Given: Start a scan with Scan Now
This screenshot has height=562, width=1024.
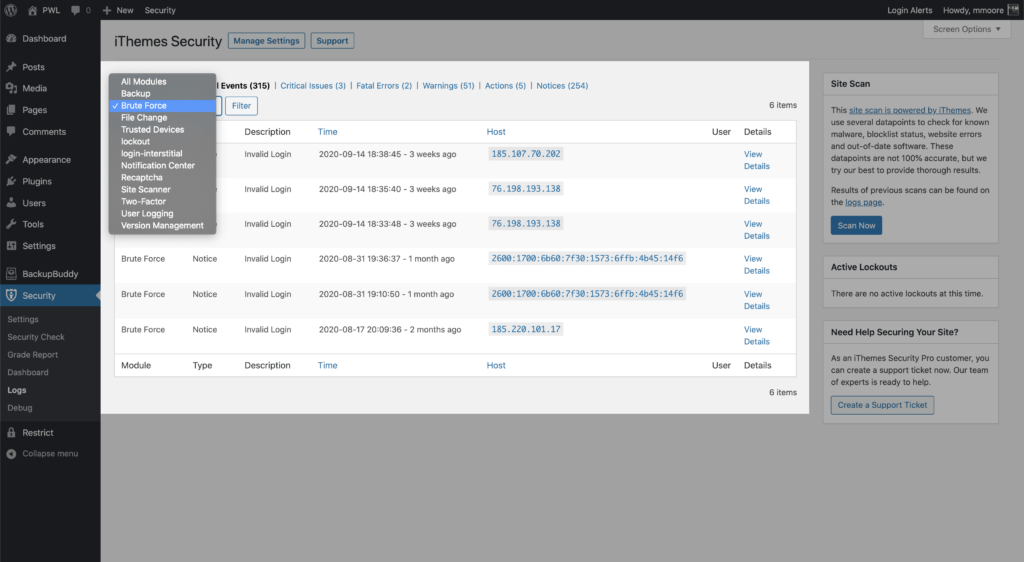Looking at the screenshot, I should (856, 225).
